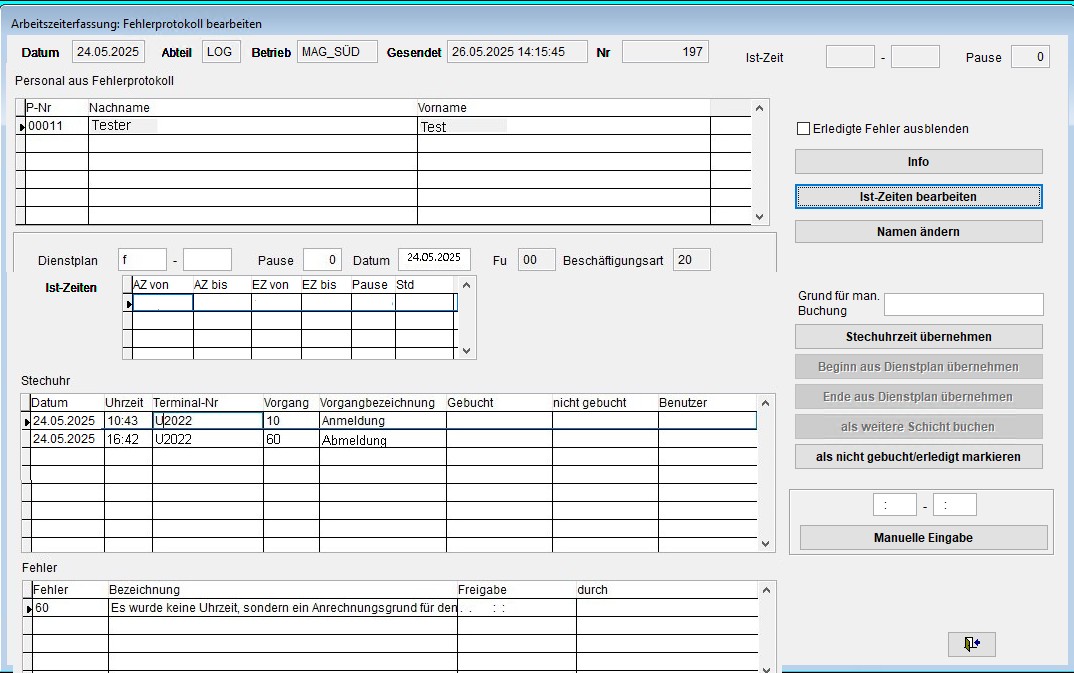Click Terminal-Nr U2022 in Abmeldung row

pyautogui.click(x=208, y=439)
